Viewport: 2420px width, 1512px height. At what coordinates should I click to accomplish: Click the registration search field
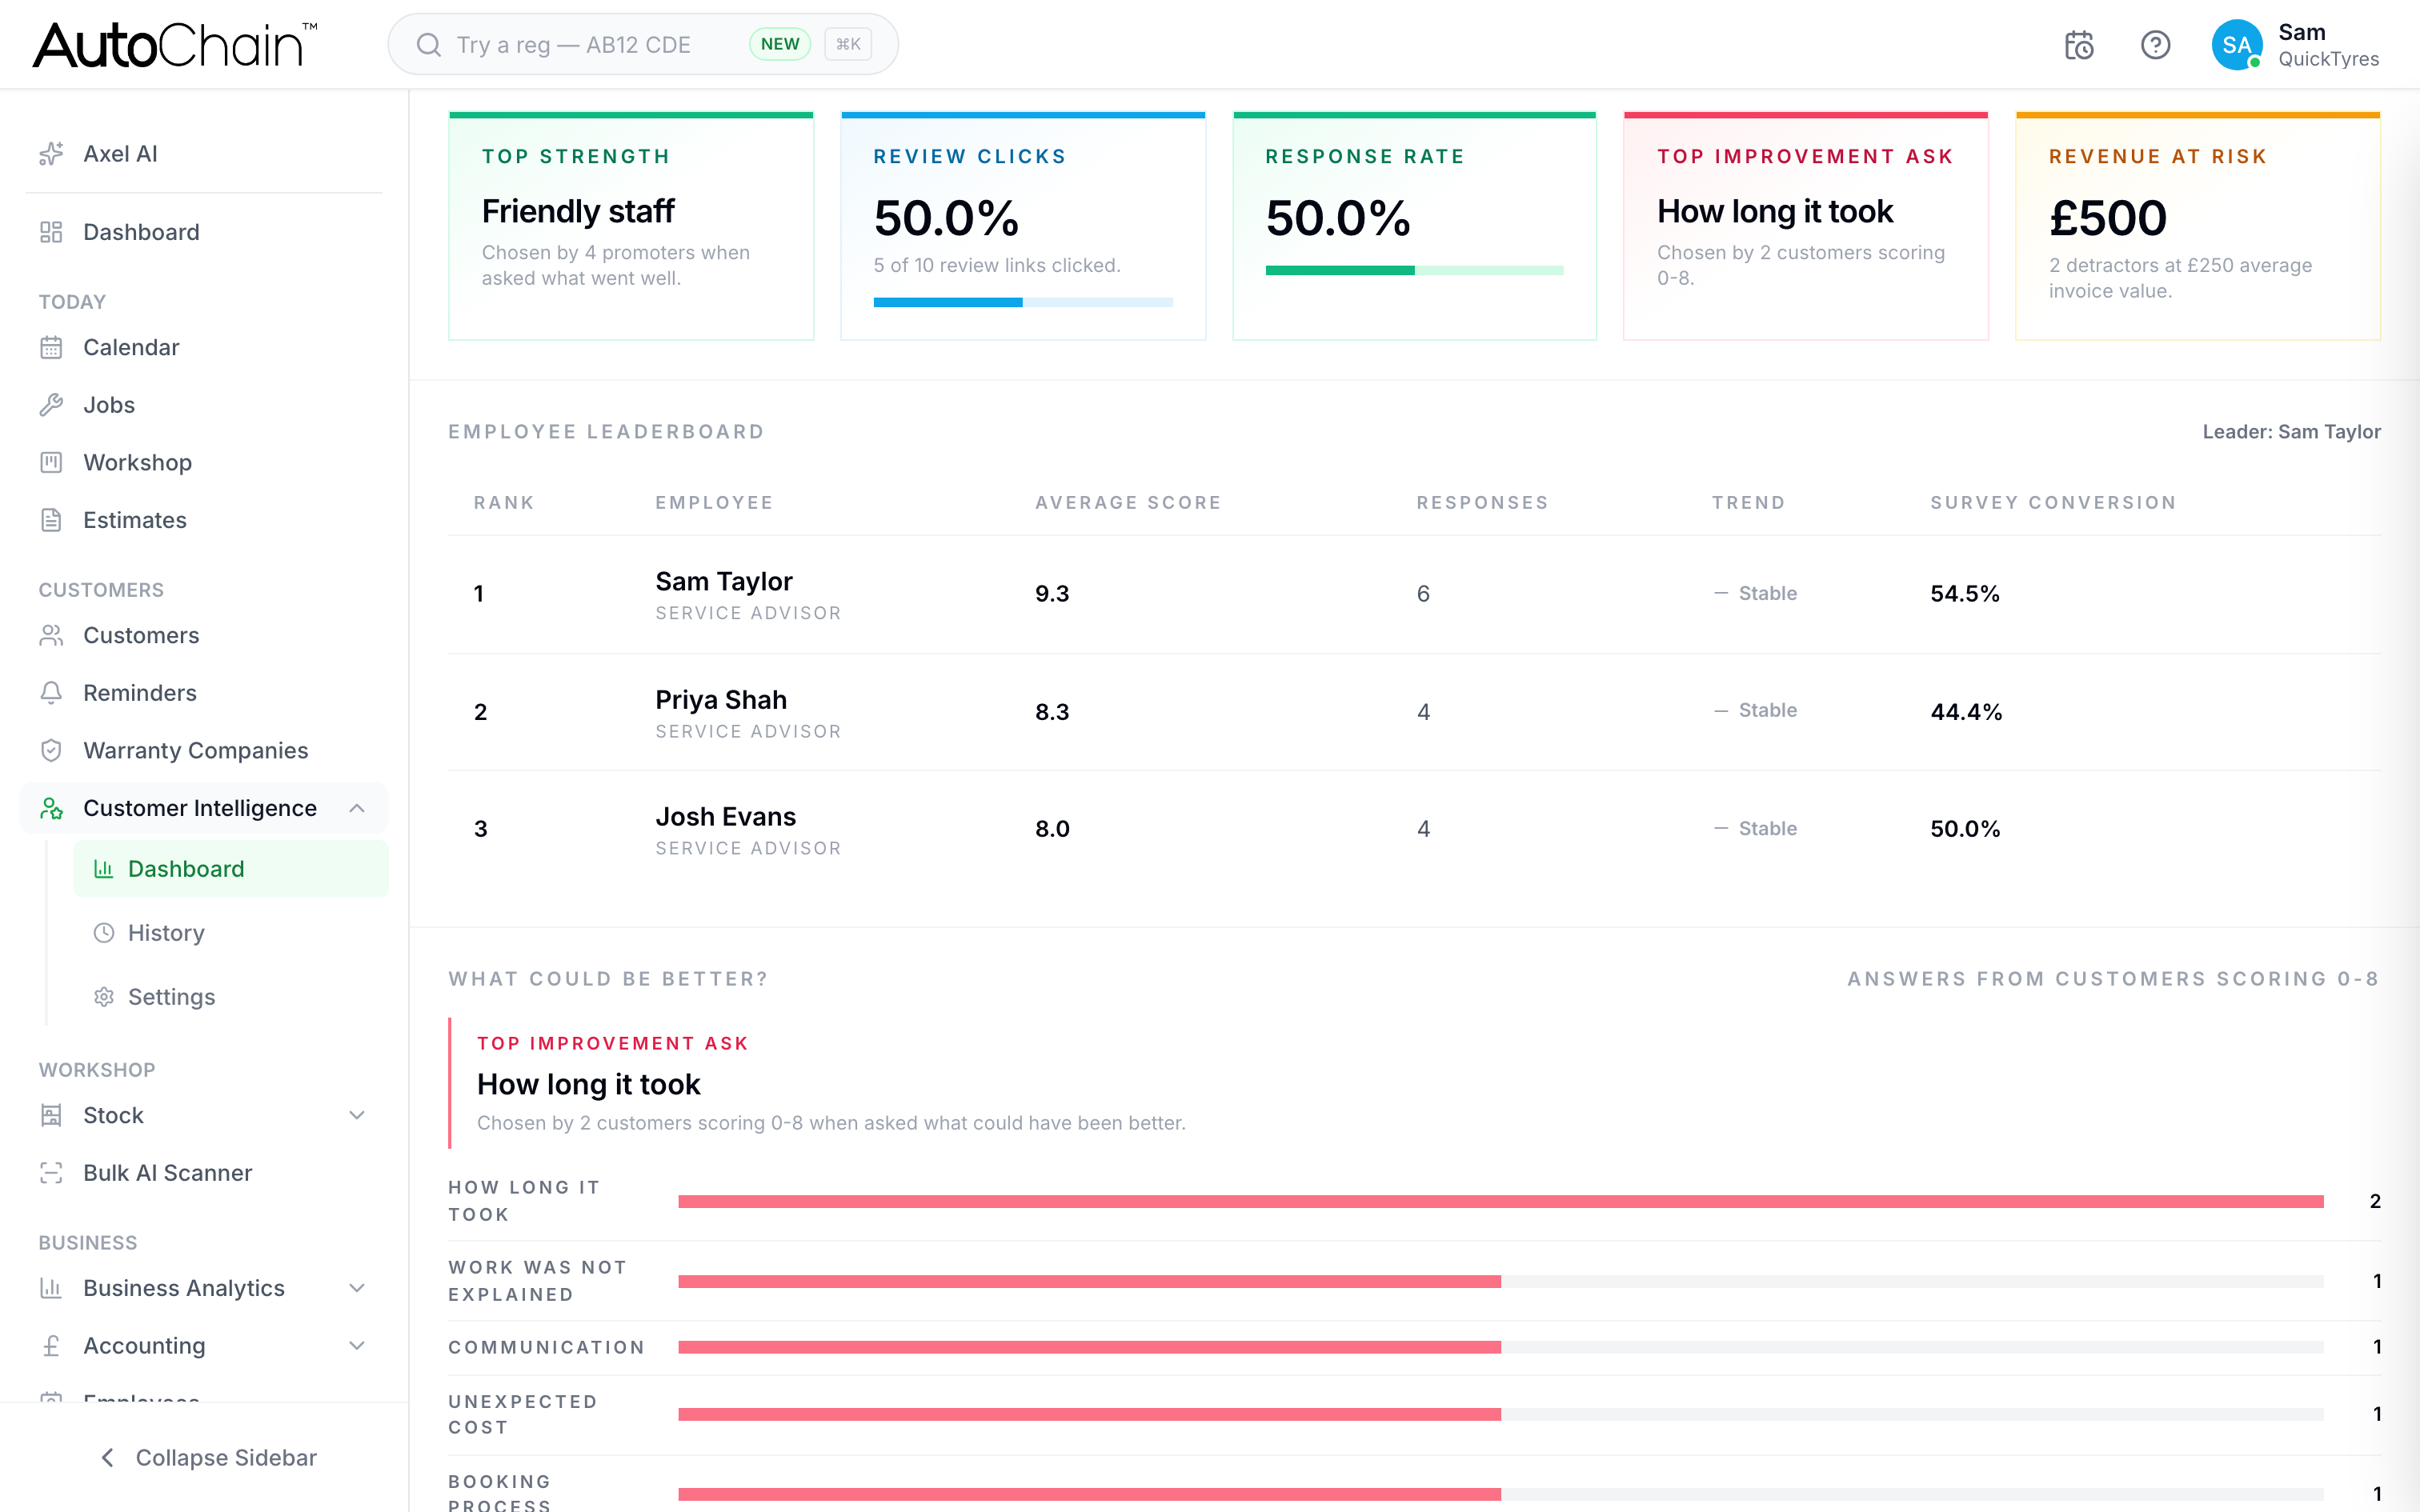(x=643, y=45)
